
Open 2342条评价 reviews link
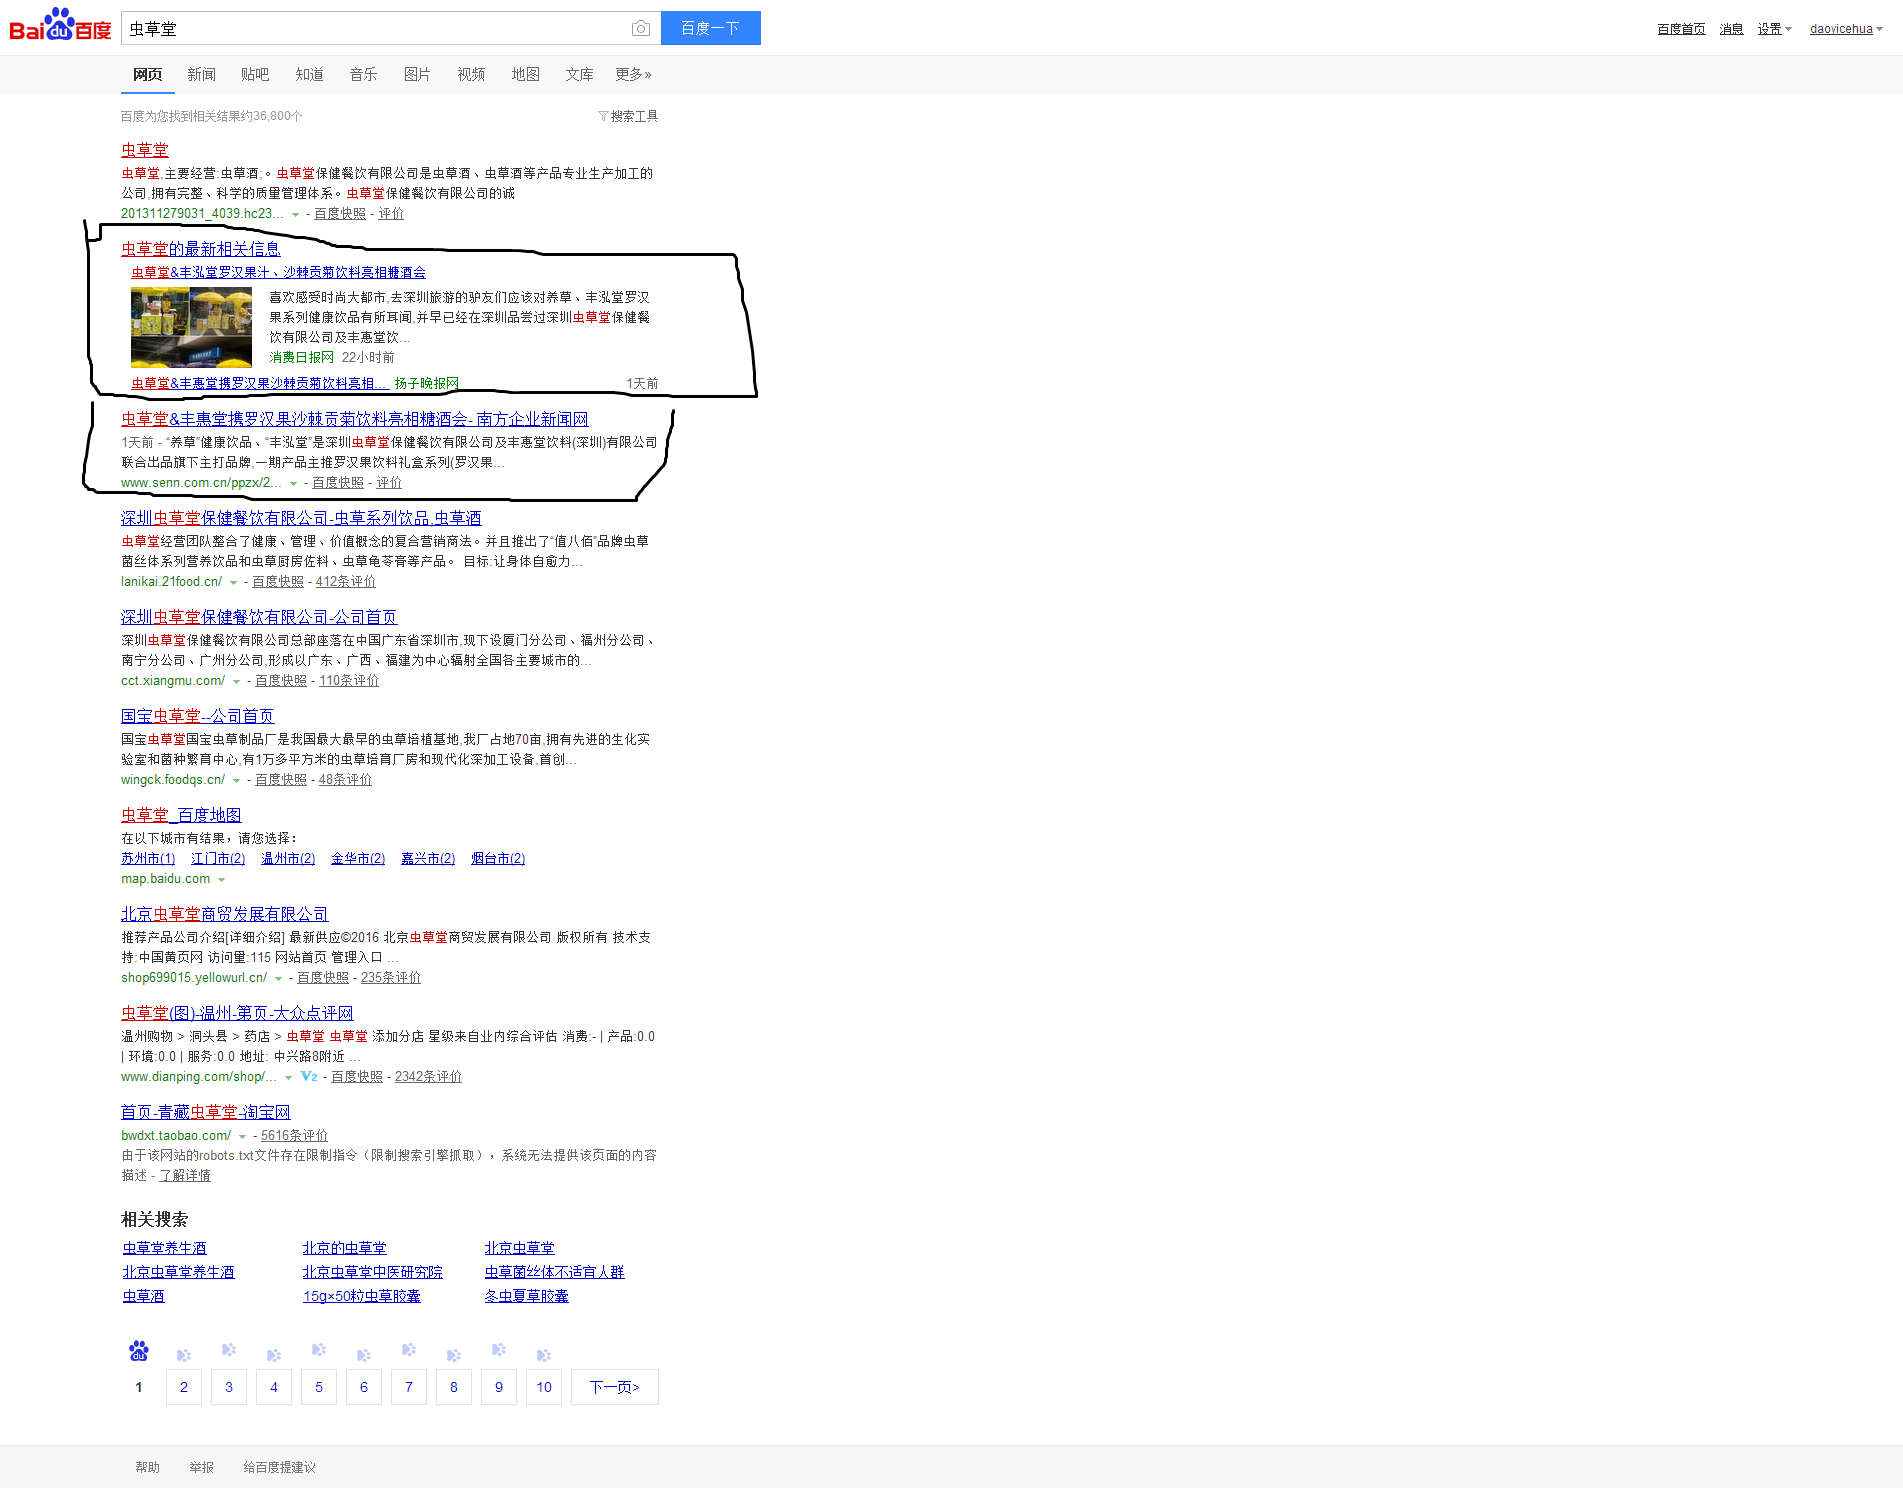tap(428, 1077)
